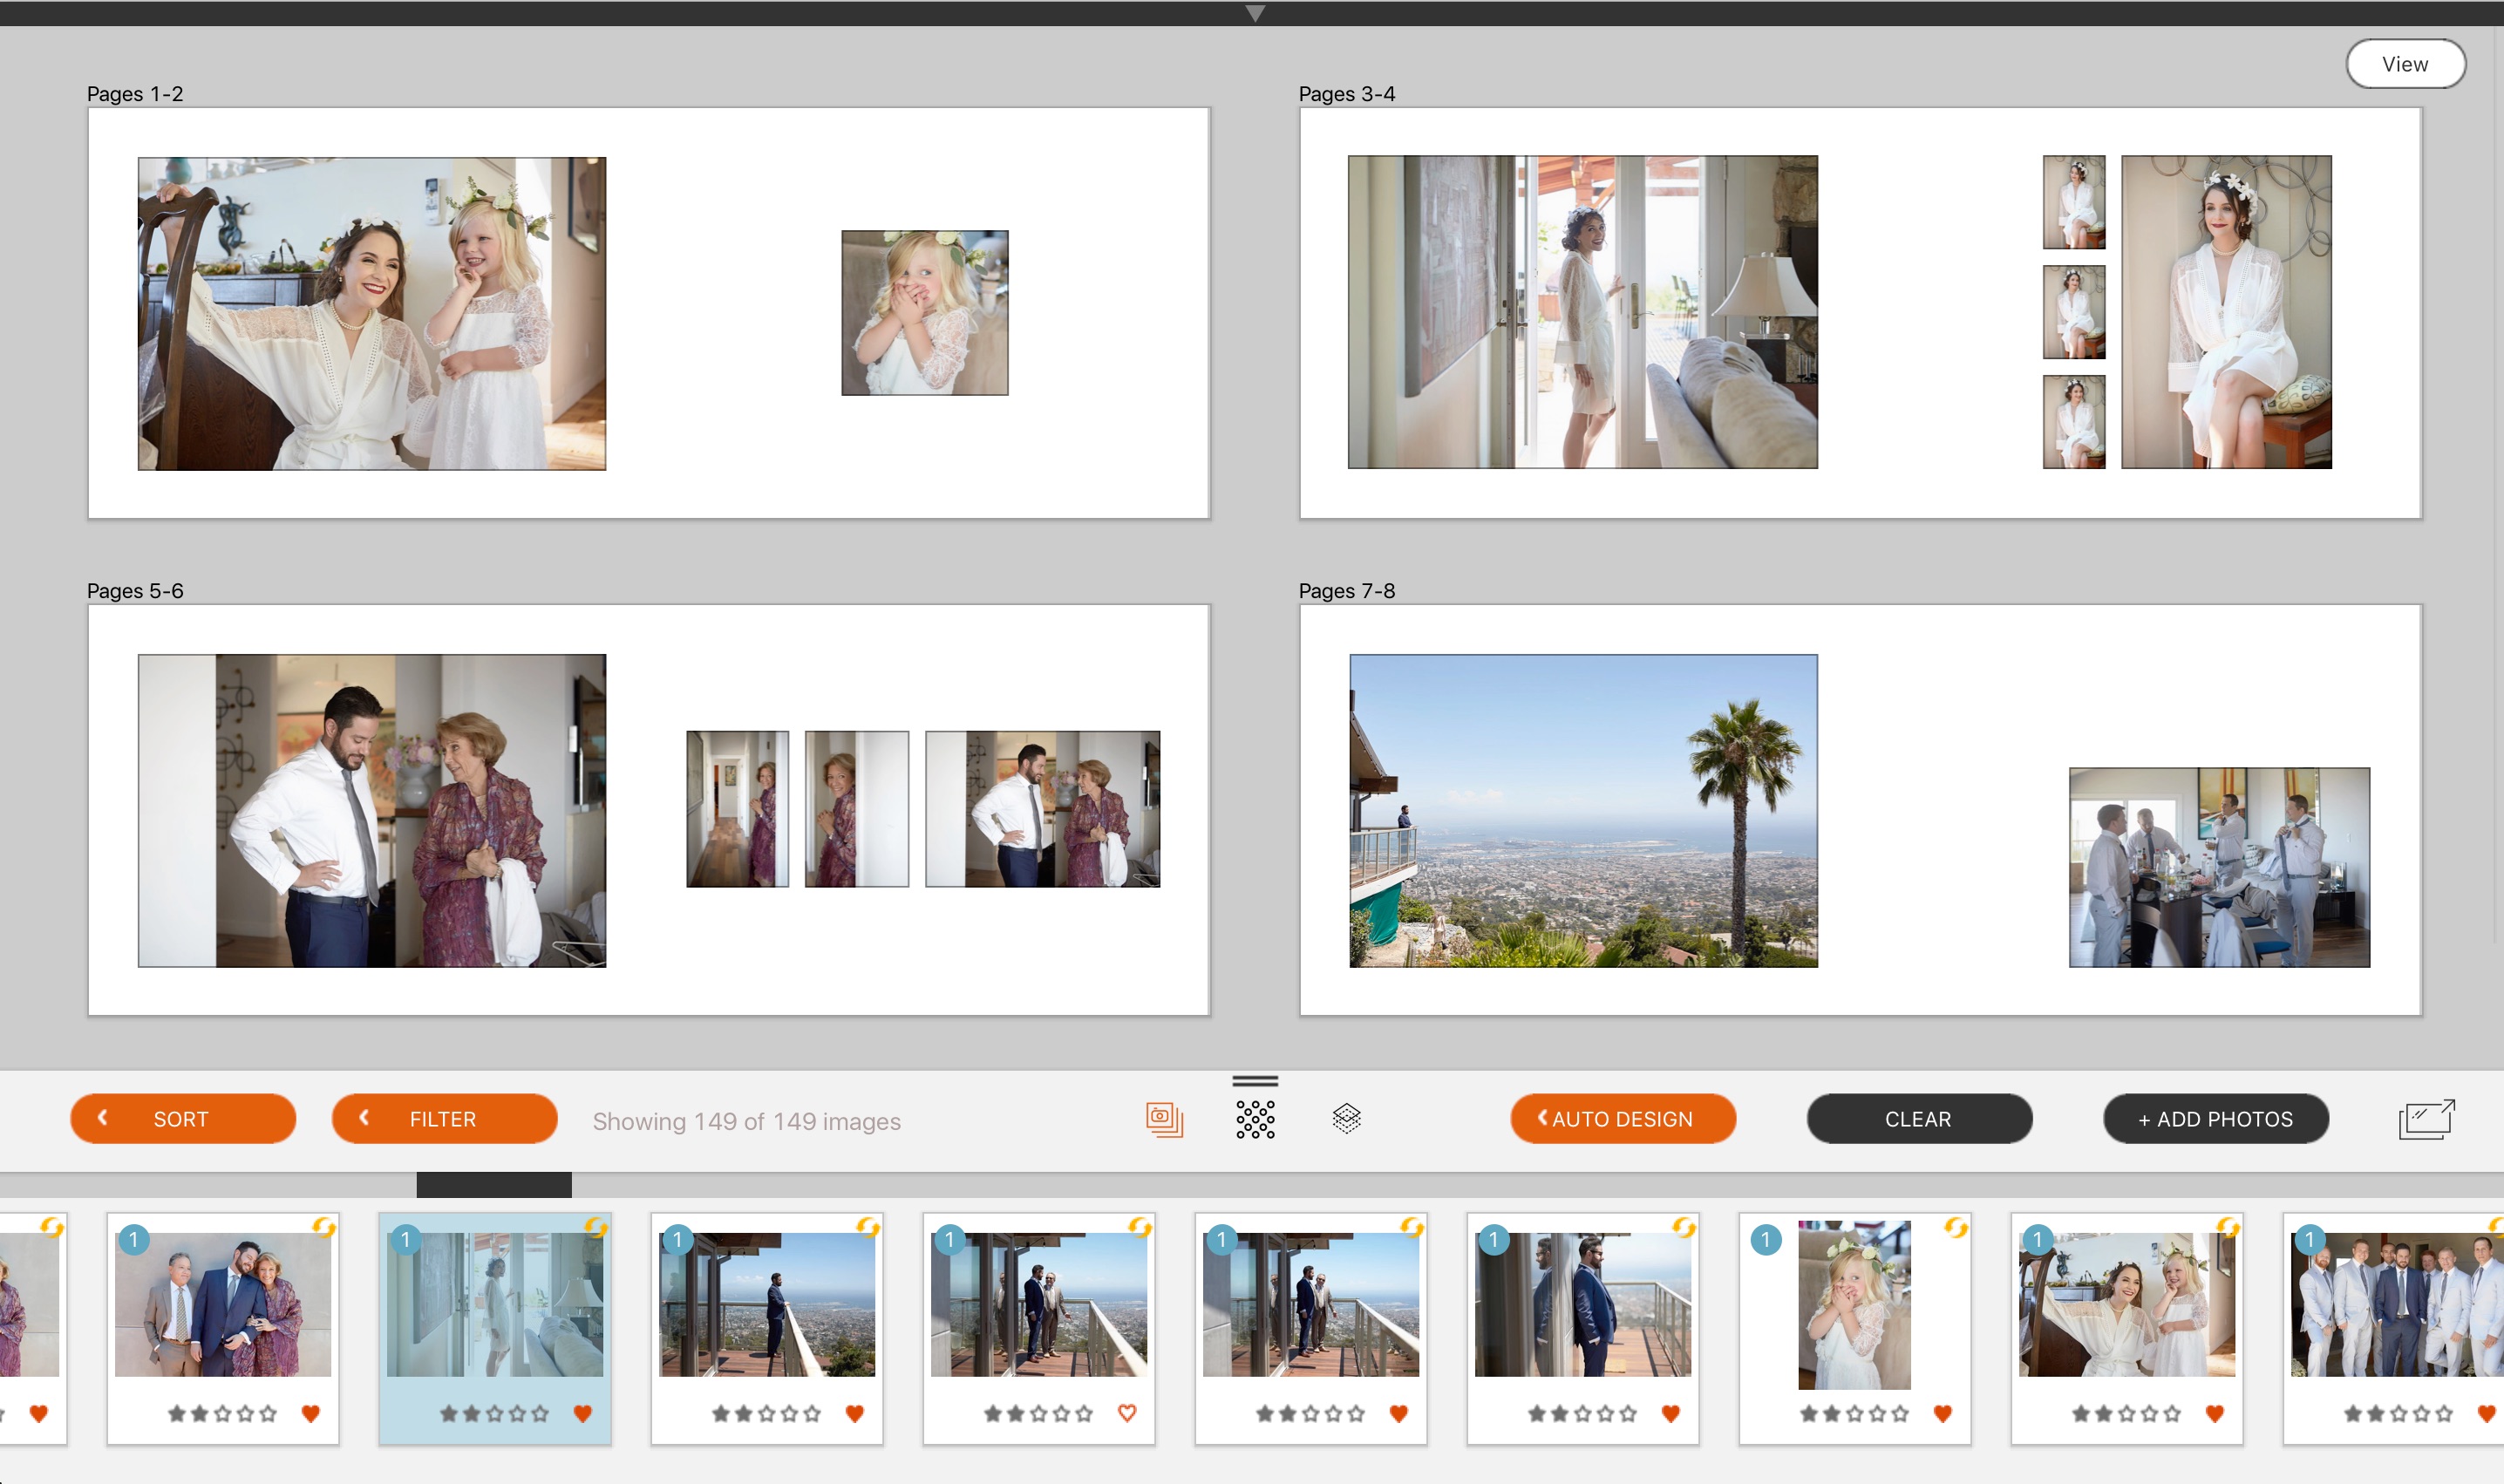Click the sync icon on the lone man railing thumbnail
2504x1484 pixels.
coord(868,1227)
